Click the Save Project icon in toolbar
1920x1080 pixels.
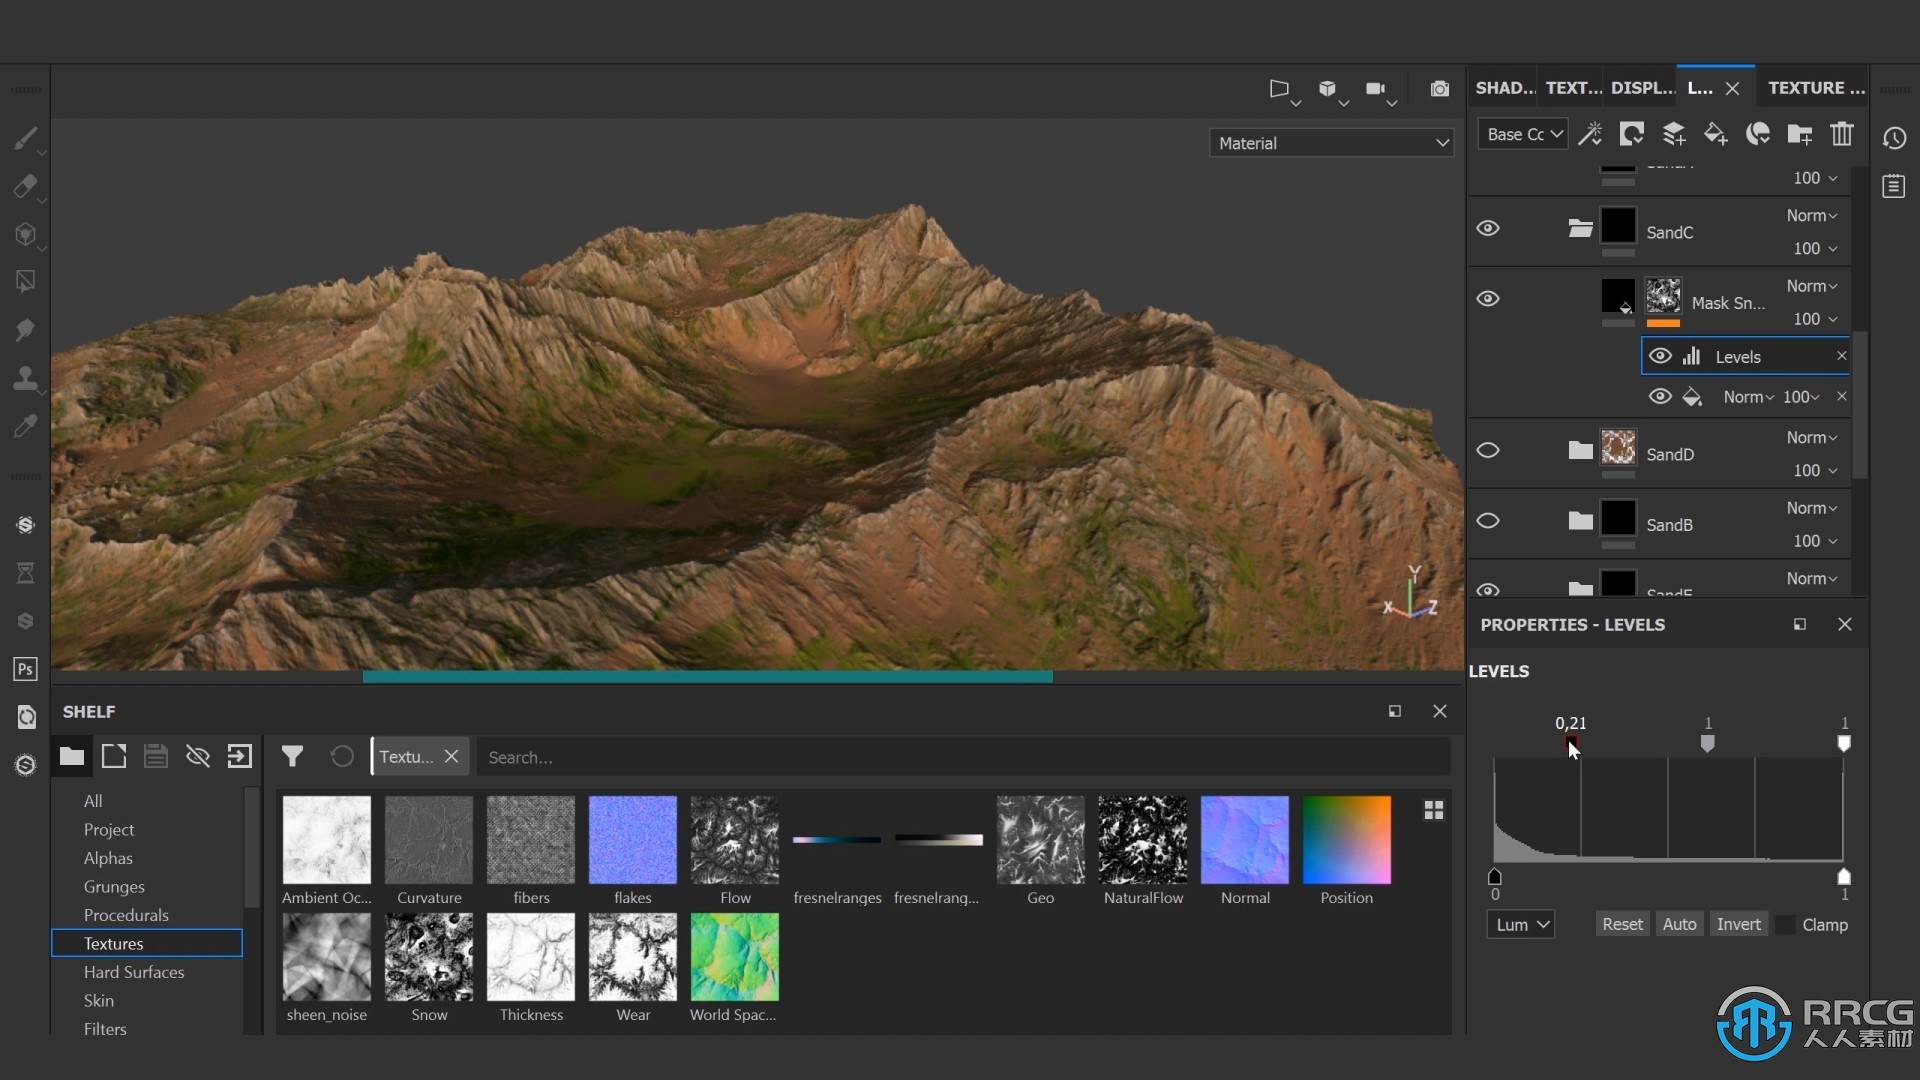tap(156, 757)
